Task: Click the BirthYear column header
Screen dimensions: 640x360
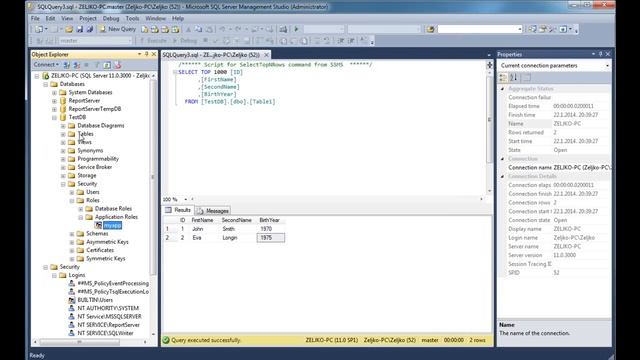Action: tap(271, 220)
